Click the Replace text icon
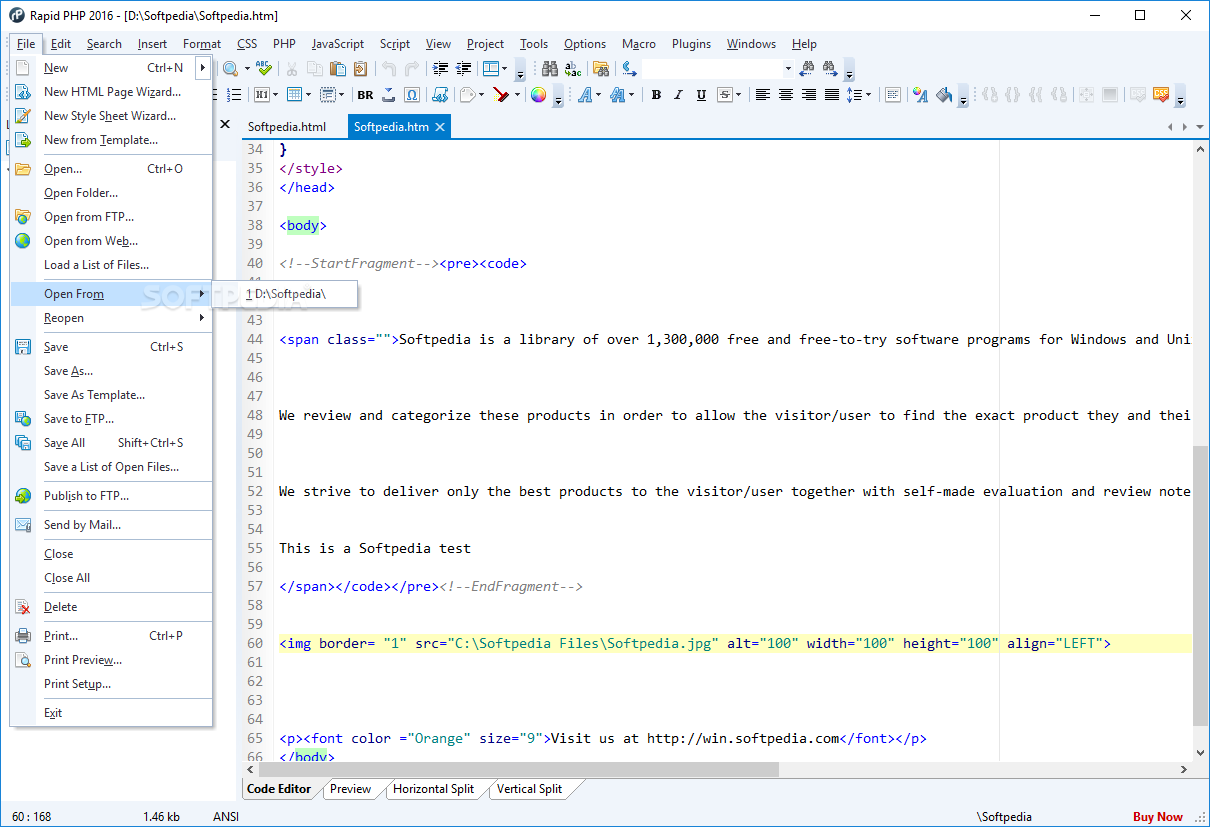 (573, 69)
